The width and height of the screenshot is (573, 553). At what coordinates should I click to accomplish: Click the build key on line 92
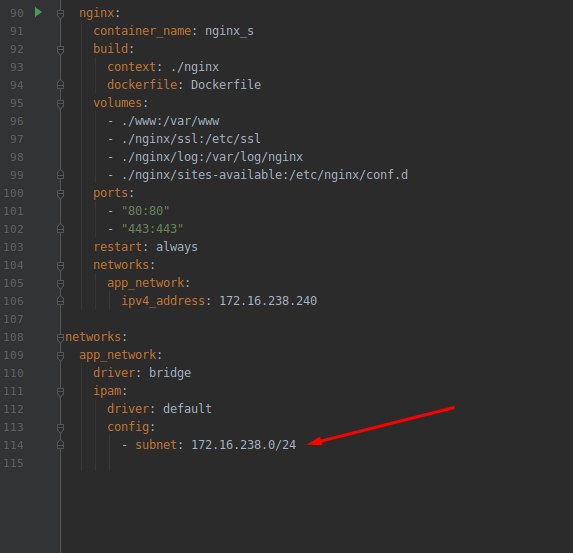(111, 49)
